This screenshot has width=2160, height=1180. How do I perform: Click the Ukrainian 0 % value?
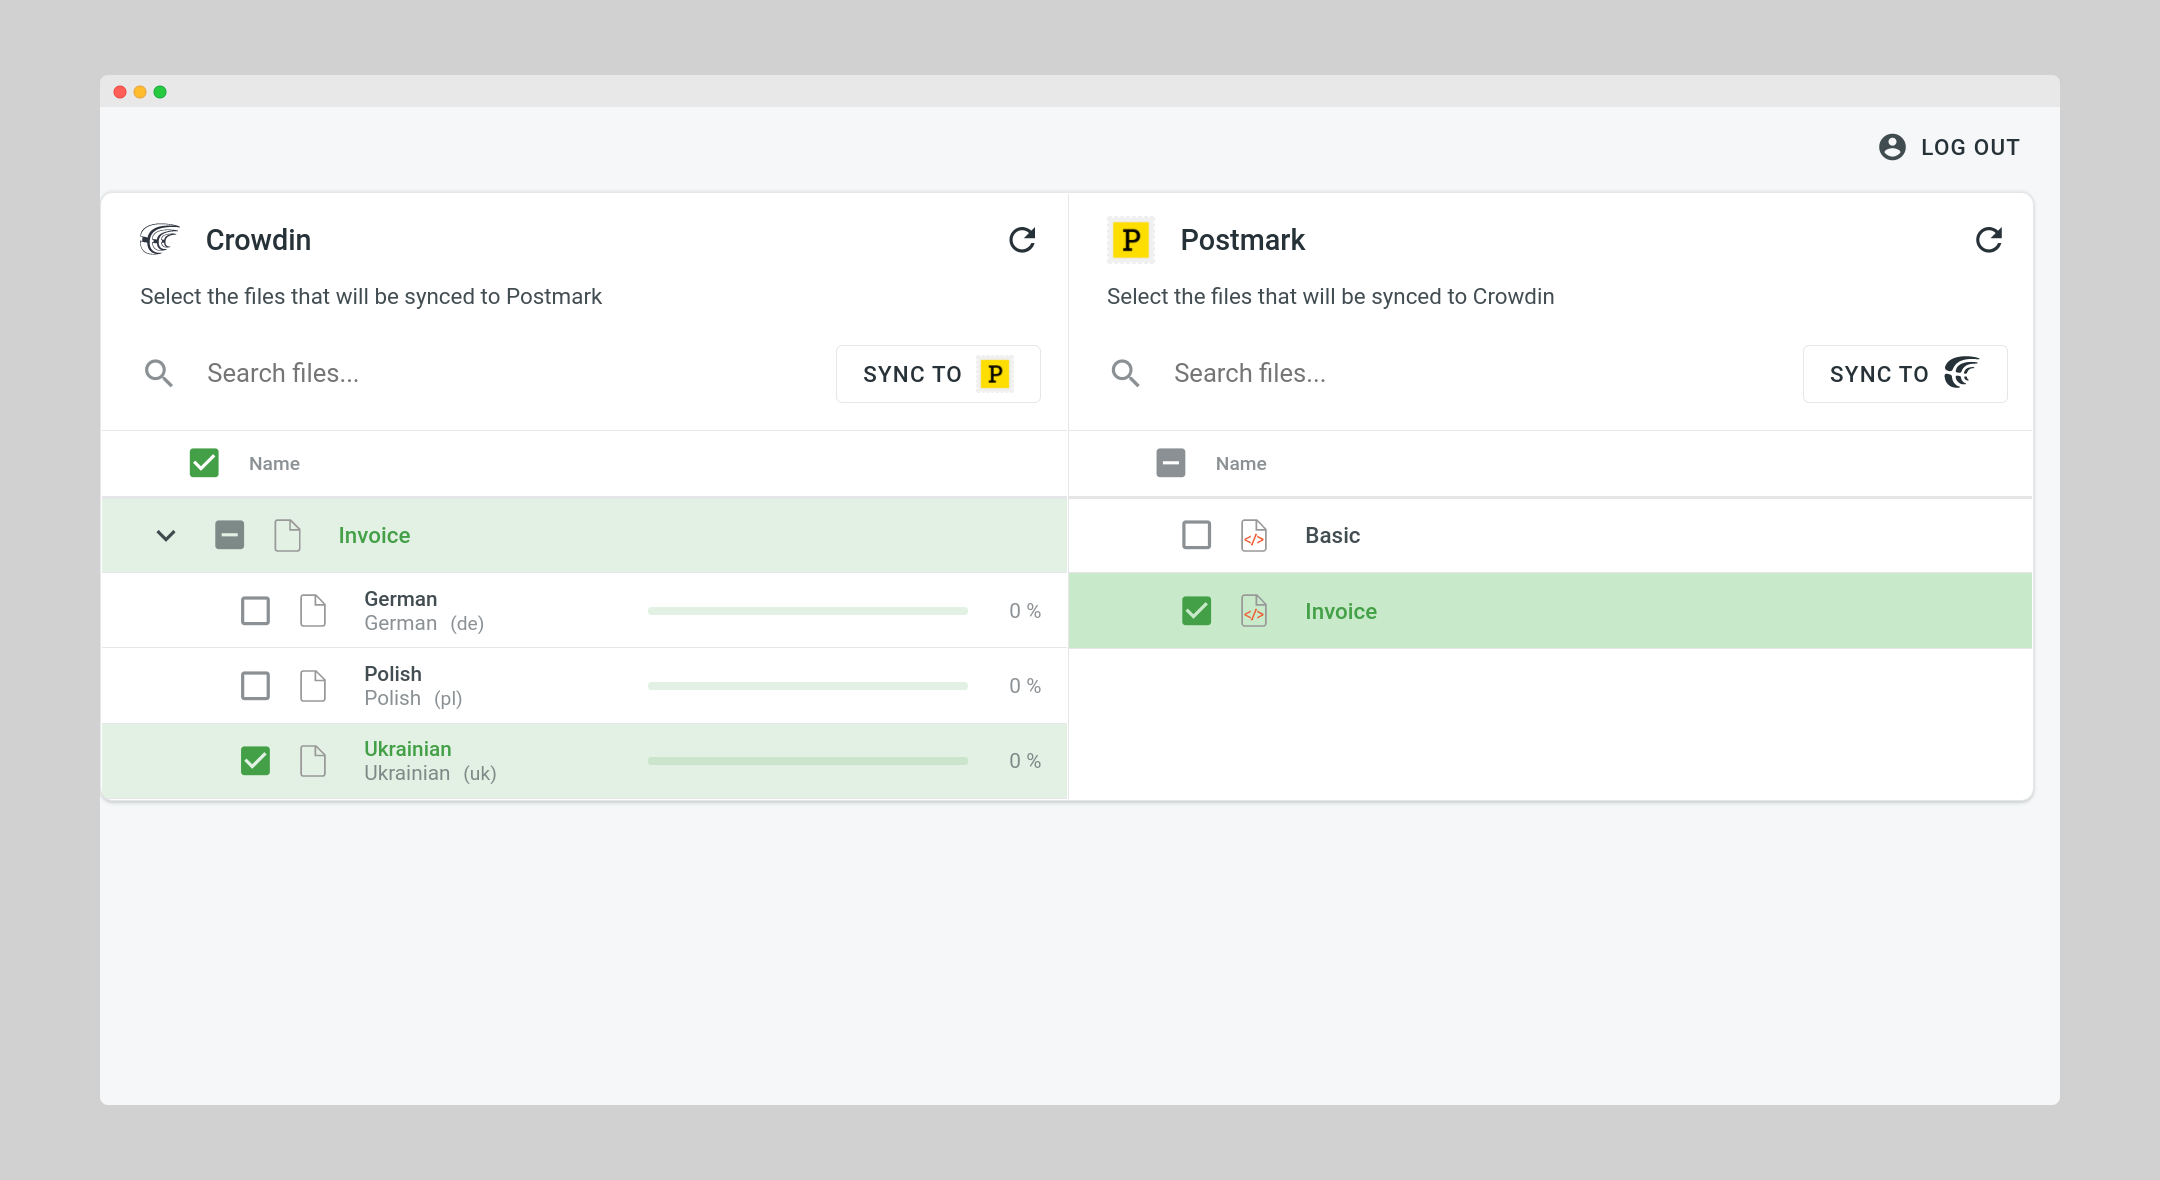1025,761
